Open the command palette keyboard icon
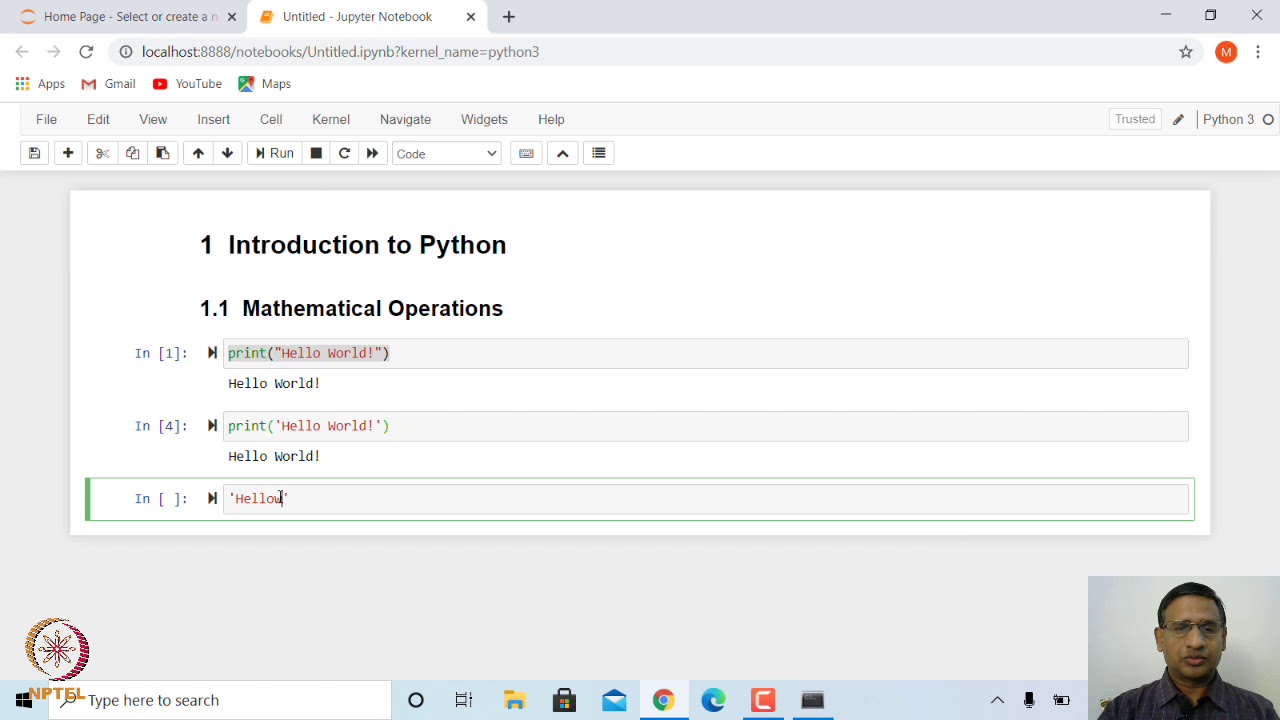This screenshot has height=720, width=1280. [526, 153]
